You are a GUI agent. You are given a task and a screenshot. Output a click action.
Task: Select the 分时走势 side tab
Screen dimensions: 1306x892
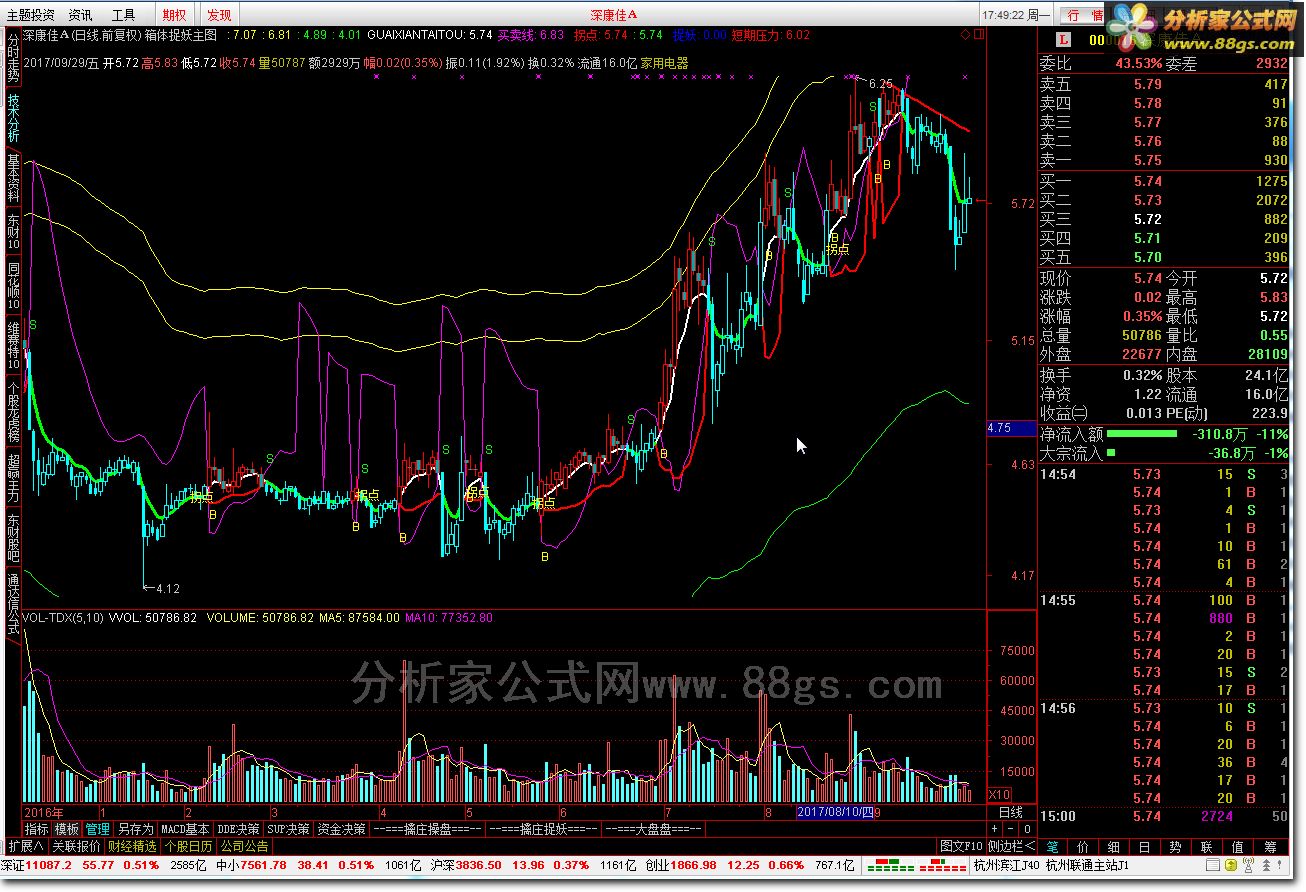pos(13,57)
